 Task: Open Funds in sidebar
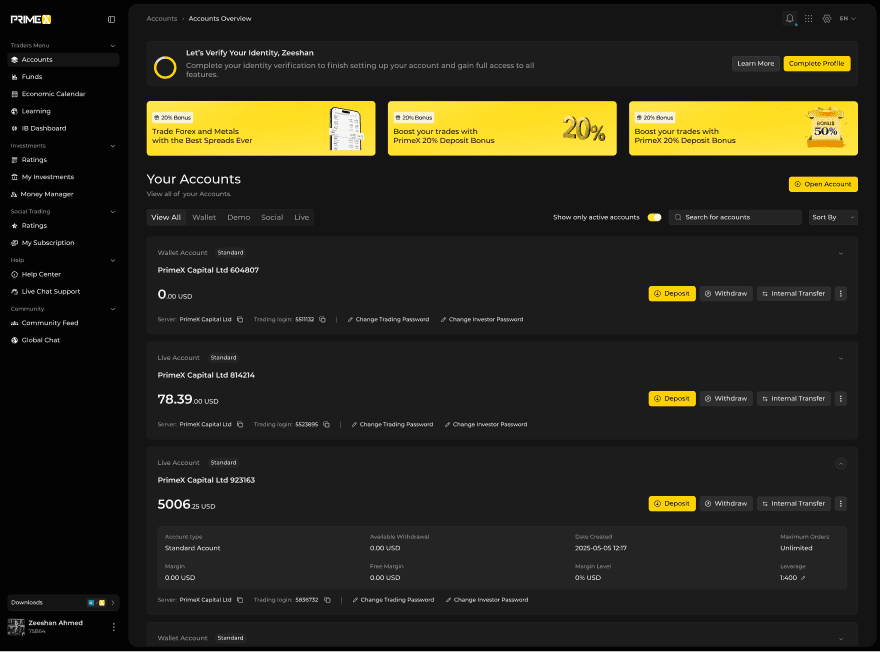pyautogui.click(x=63, y=77)
